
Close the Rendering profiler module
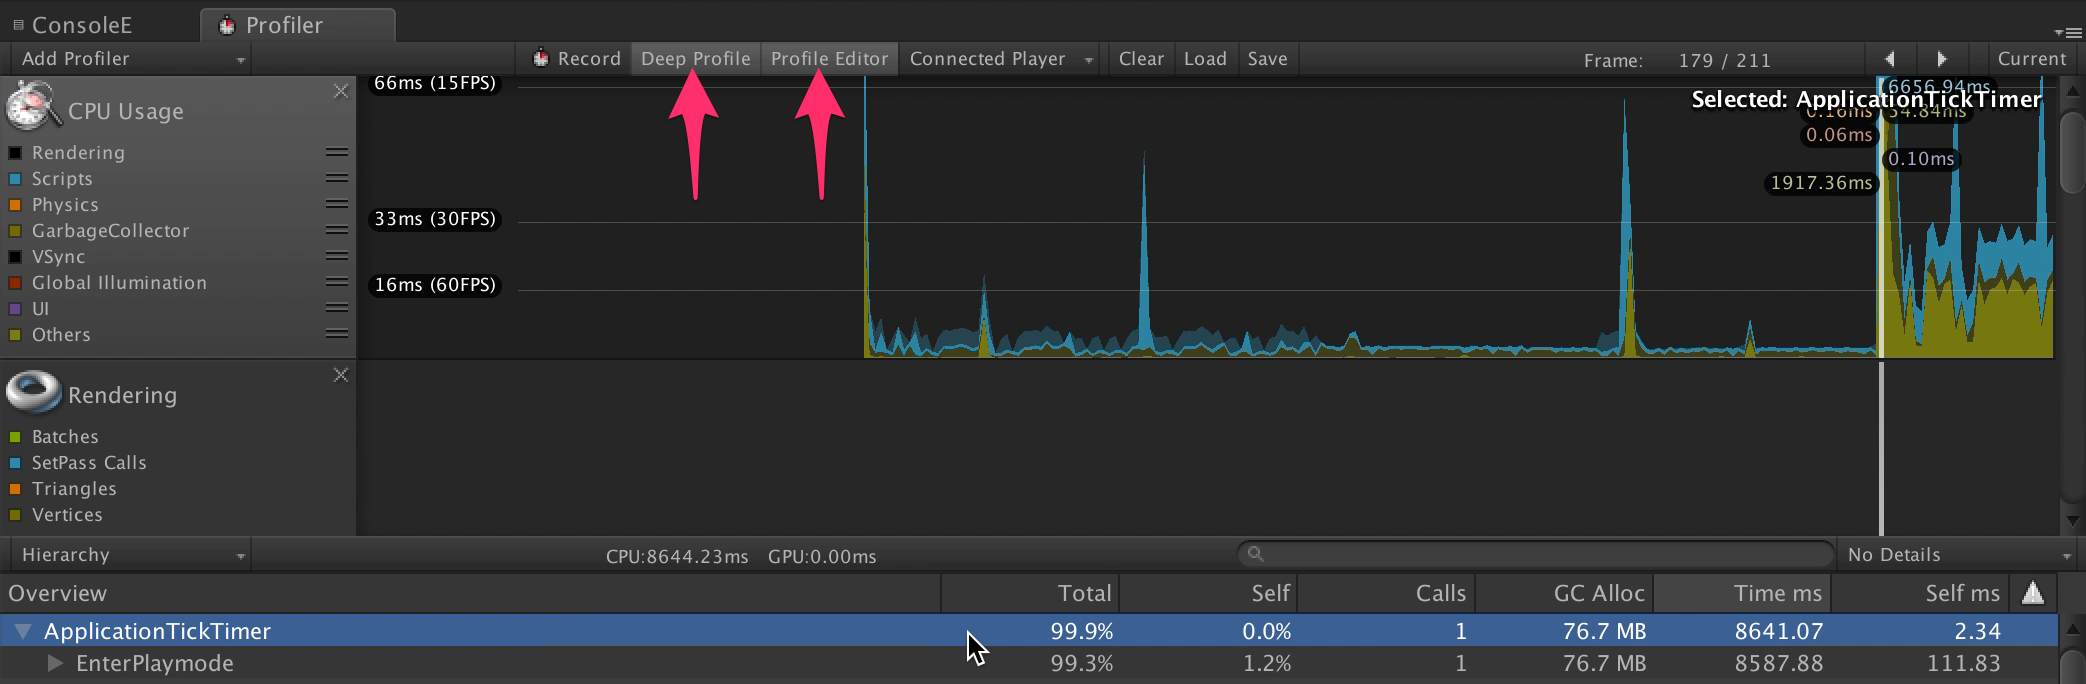point(341,375)
